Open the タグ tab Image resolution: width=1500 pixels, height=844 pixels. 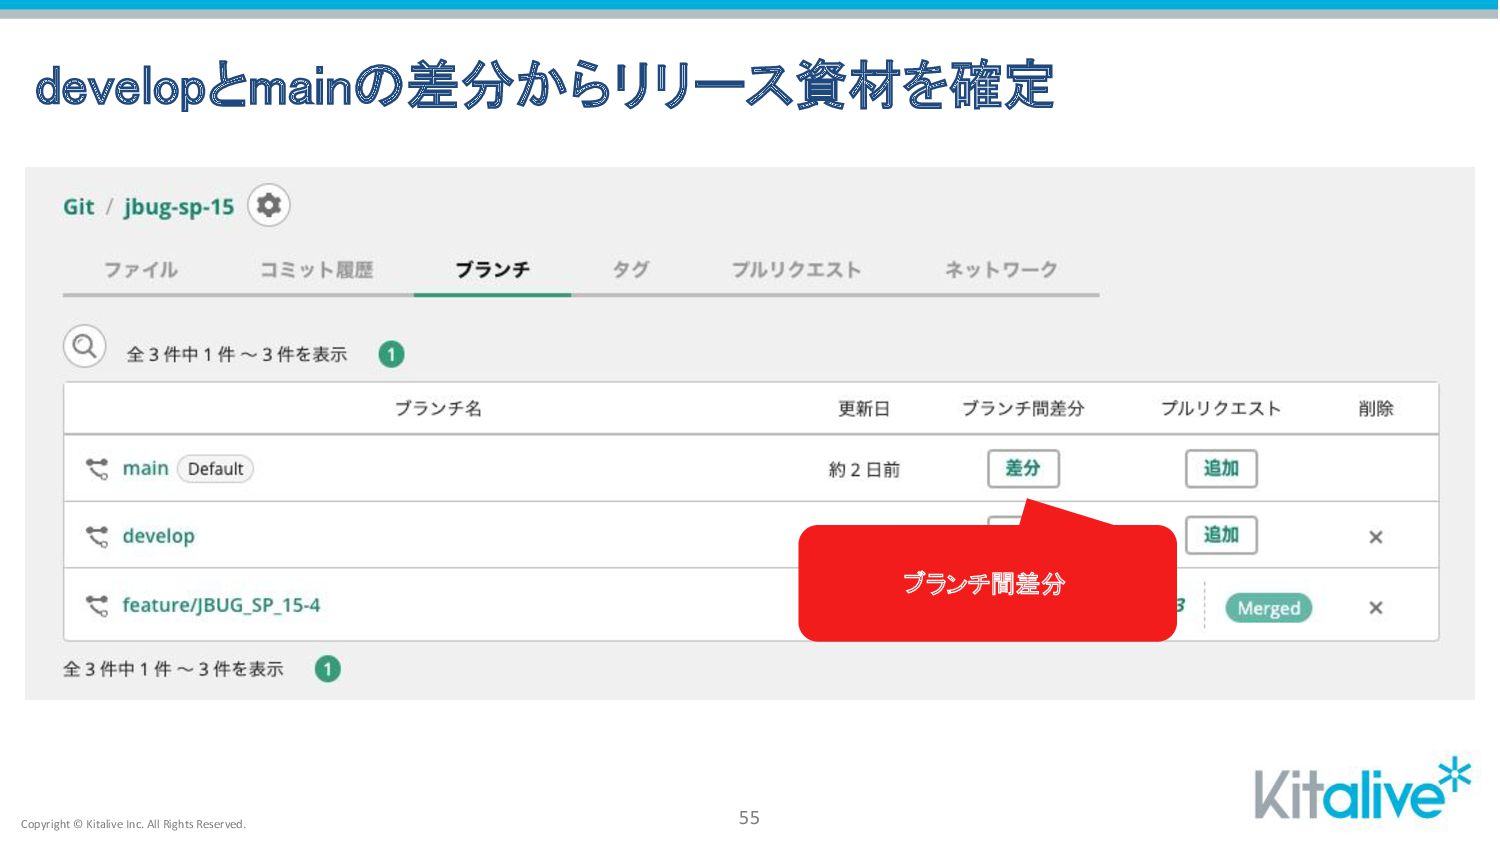coord(631,270)
